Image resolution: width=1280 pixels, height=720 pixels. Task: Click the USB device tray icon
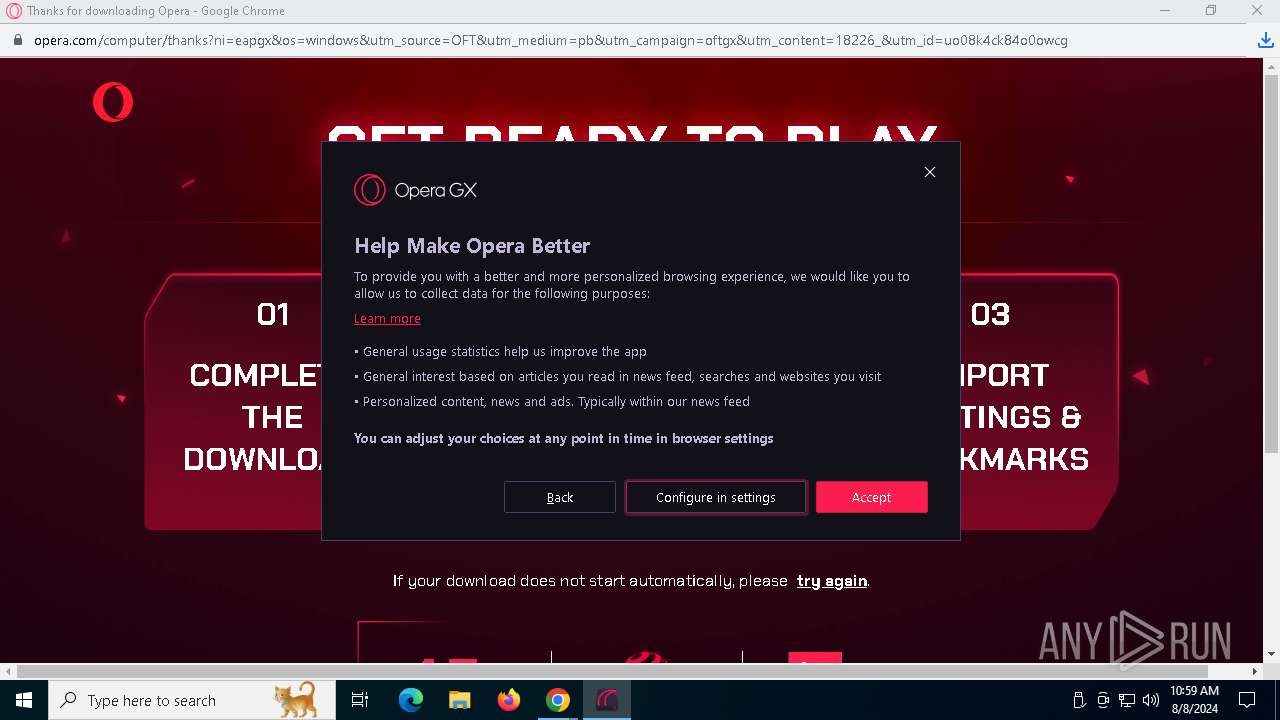pyautogui.click(x=1079, y=700)
